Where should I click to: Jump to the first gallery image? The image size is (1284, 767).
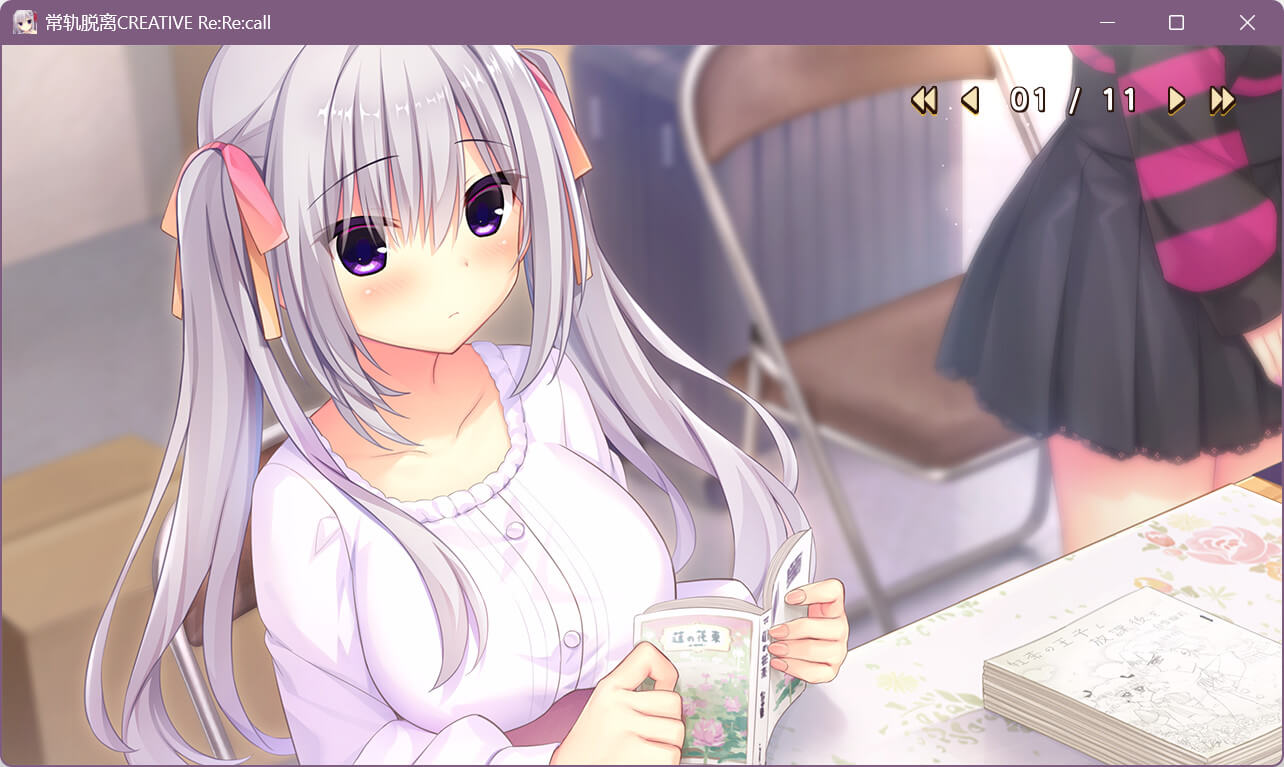(x=924, y=100)
